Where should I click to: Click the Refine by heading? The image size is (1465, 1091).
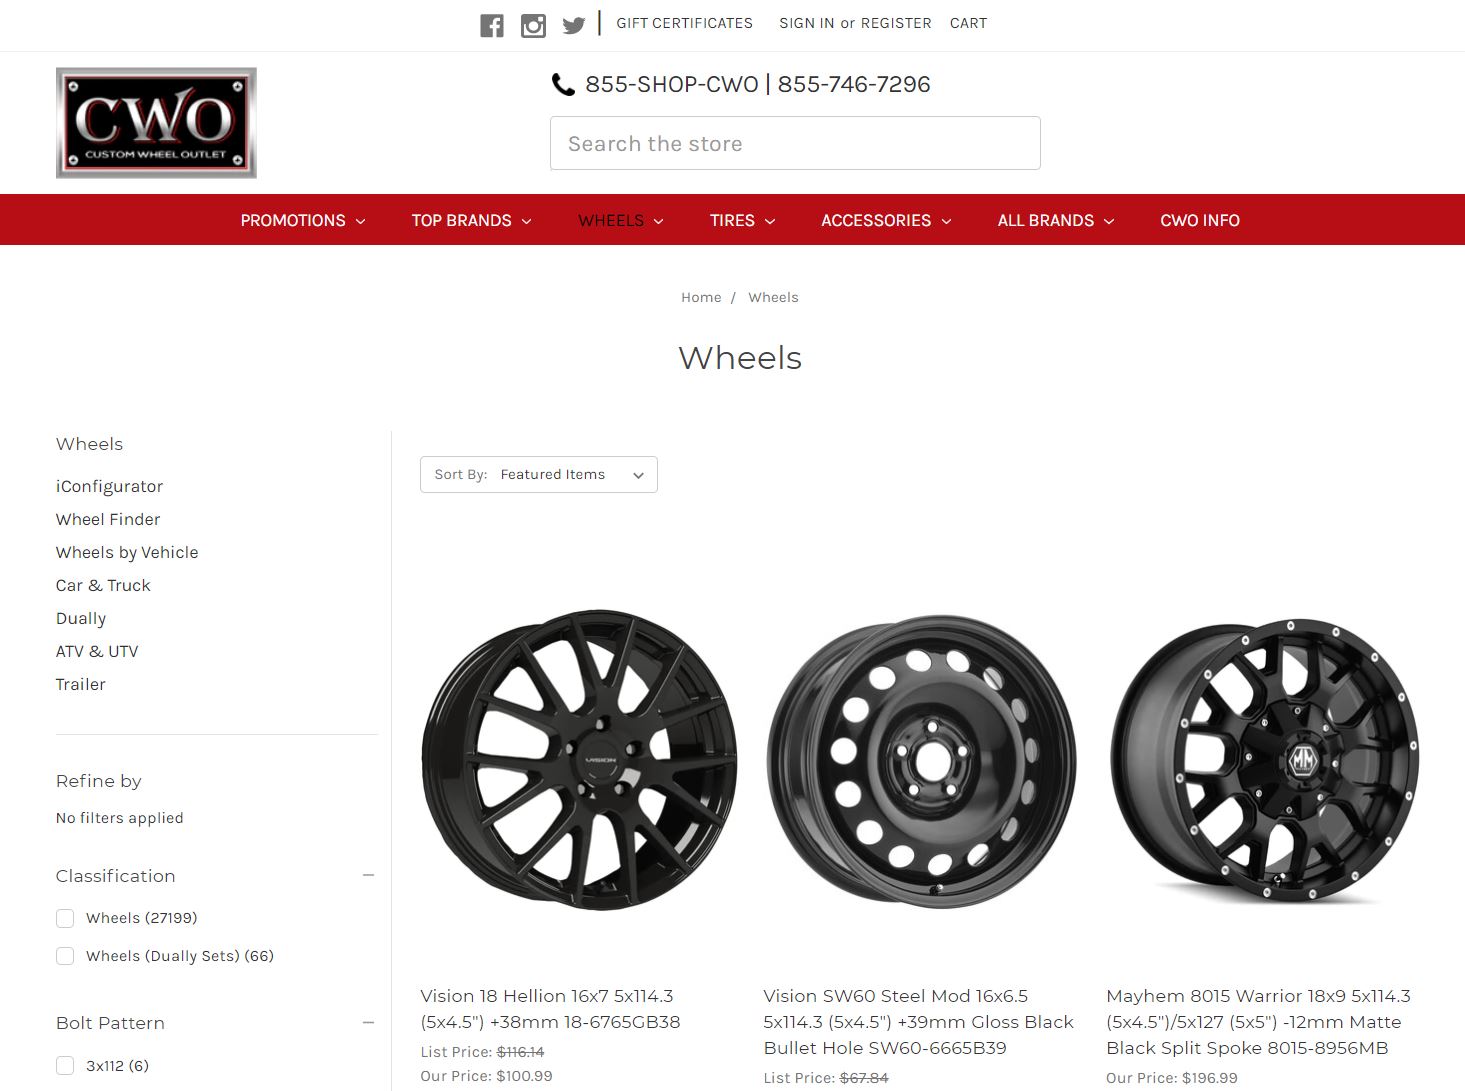click(99, 781)
